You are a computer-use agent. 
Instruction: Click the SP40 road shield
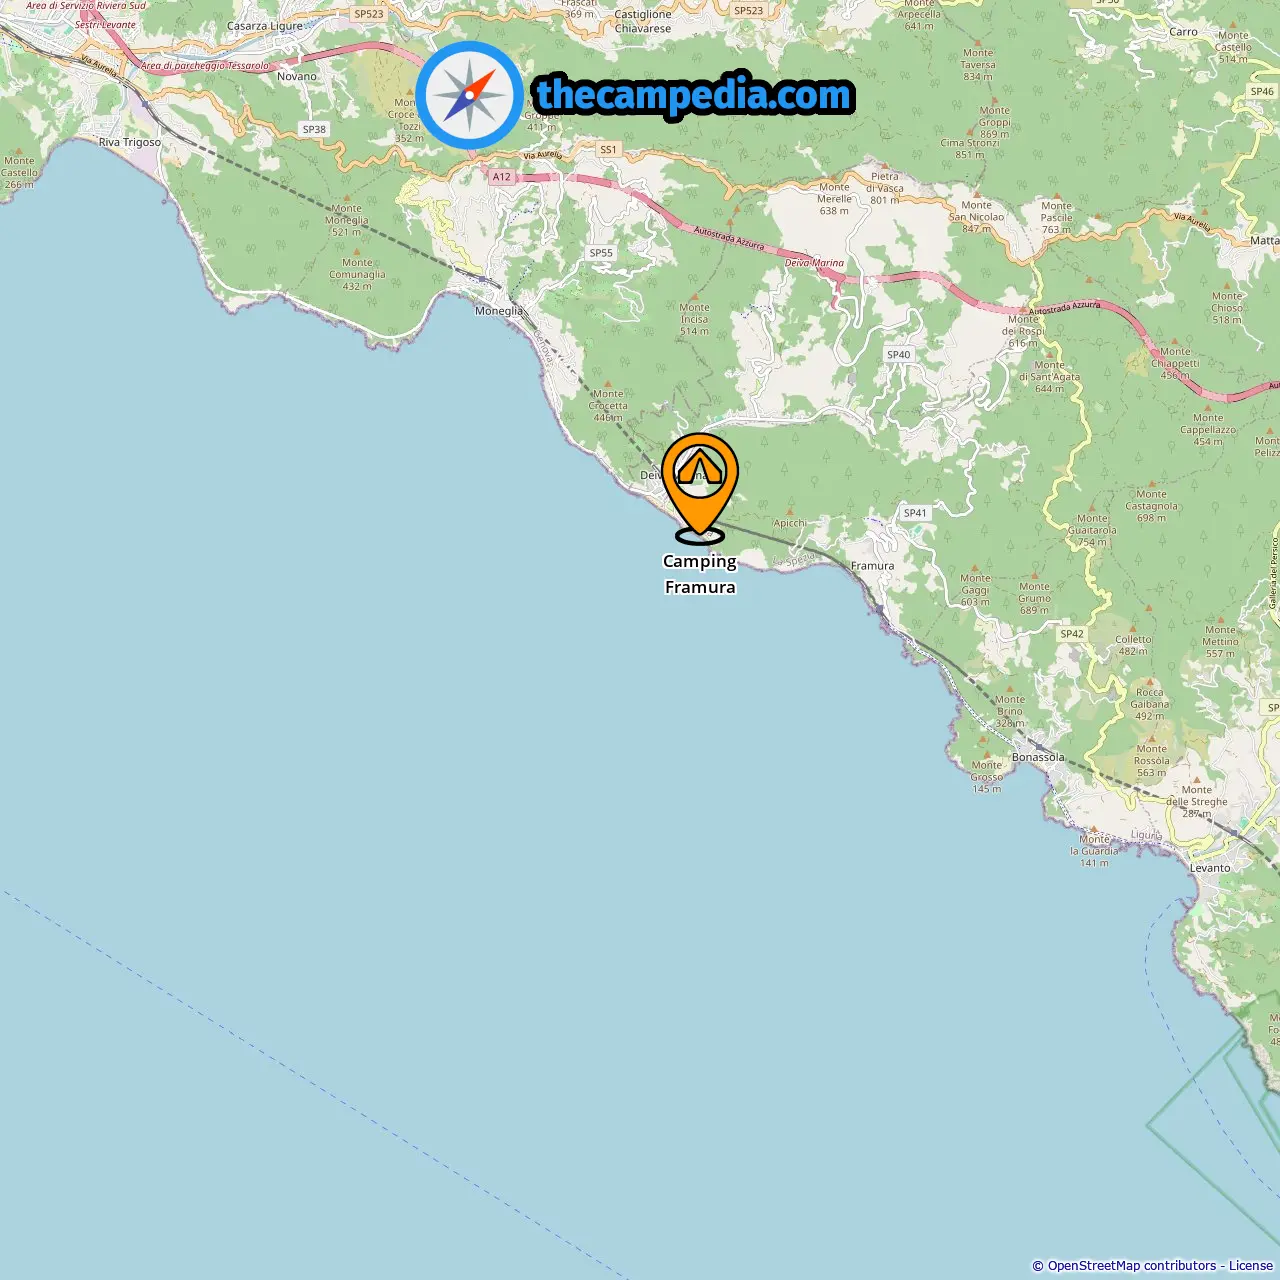899,355
